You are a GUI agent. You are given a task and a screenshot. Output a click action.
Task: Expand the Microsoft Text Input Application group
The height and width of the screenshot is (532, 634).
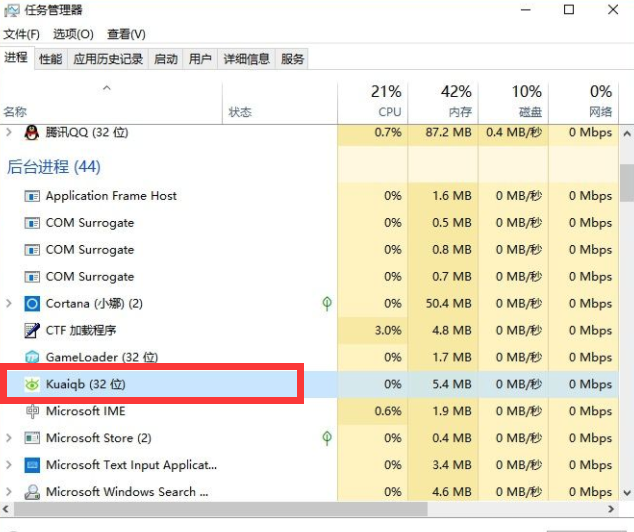[9, 465]
